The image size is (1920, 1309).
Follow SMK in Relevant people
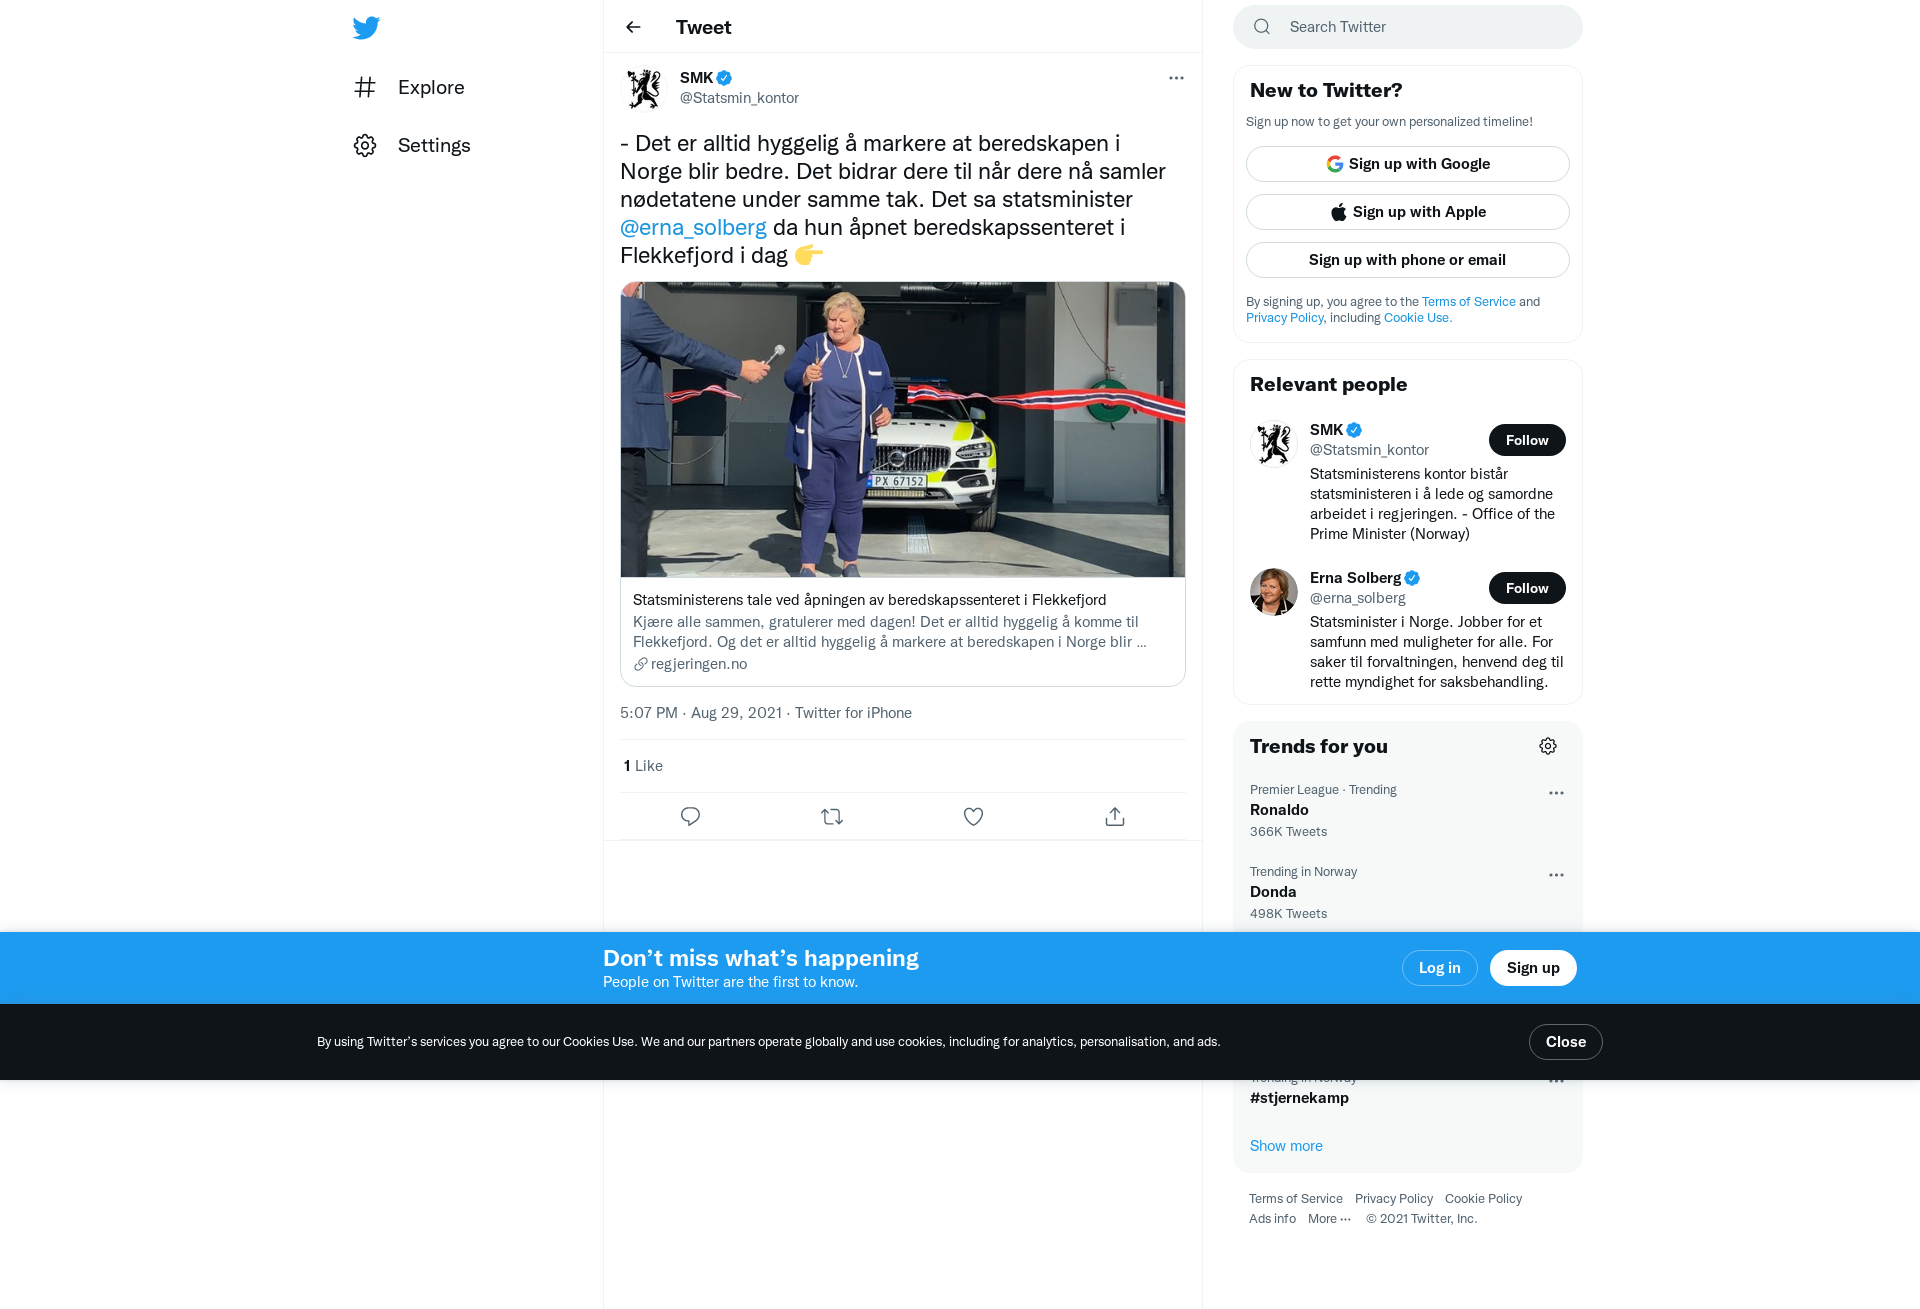pos(1527,440)
